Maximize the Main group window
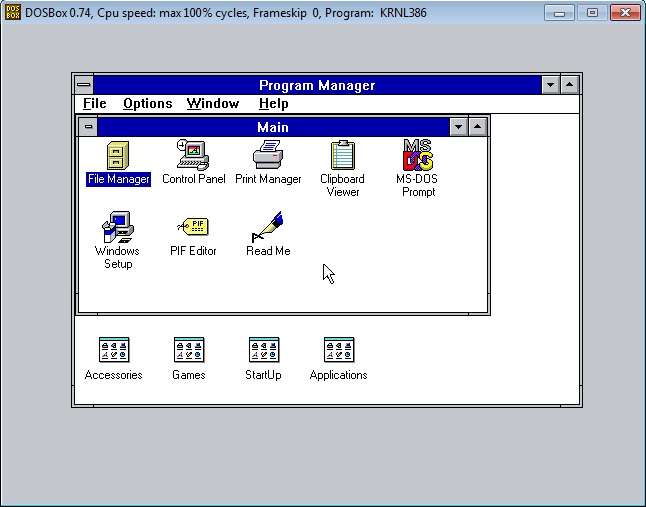The width and height of the screenshot is (646, 507). click(478, 127)
